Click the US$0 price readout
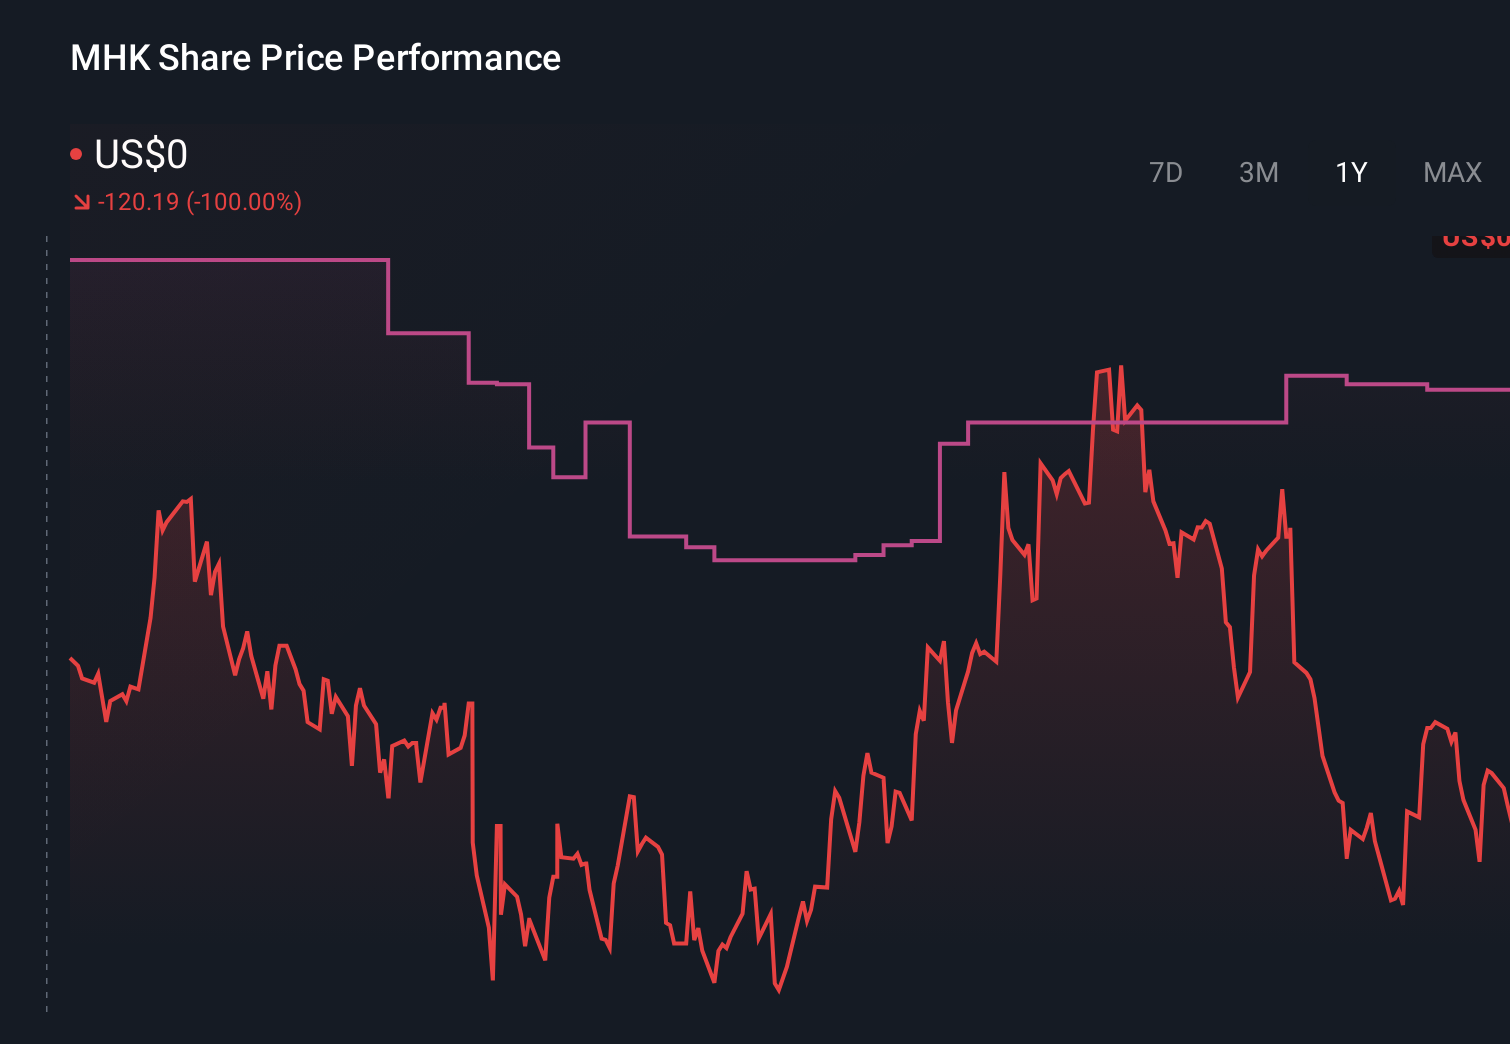1510x1044 pixels. [140, 154]
